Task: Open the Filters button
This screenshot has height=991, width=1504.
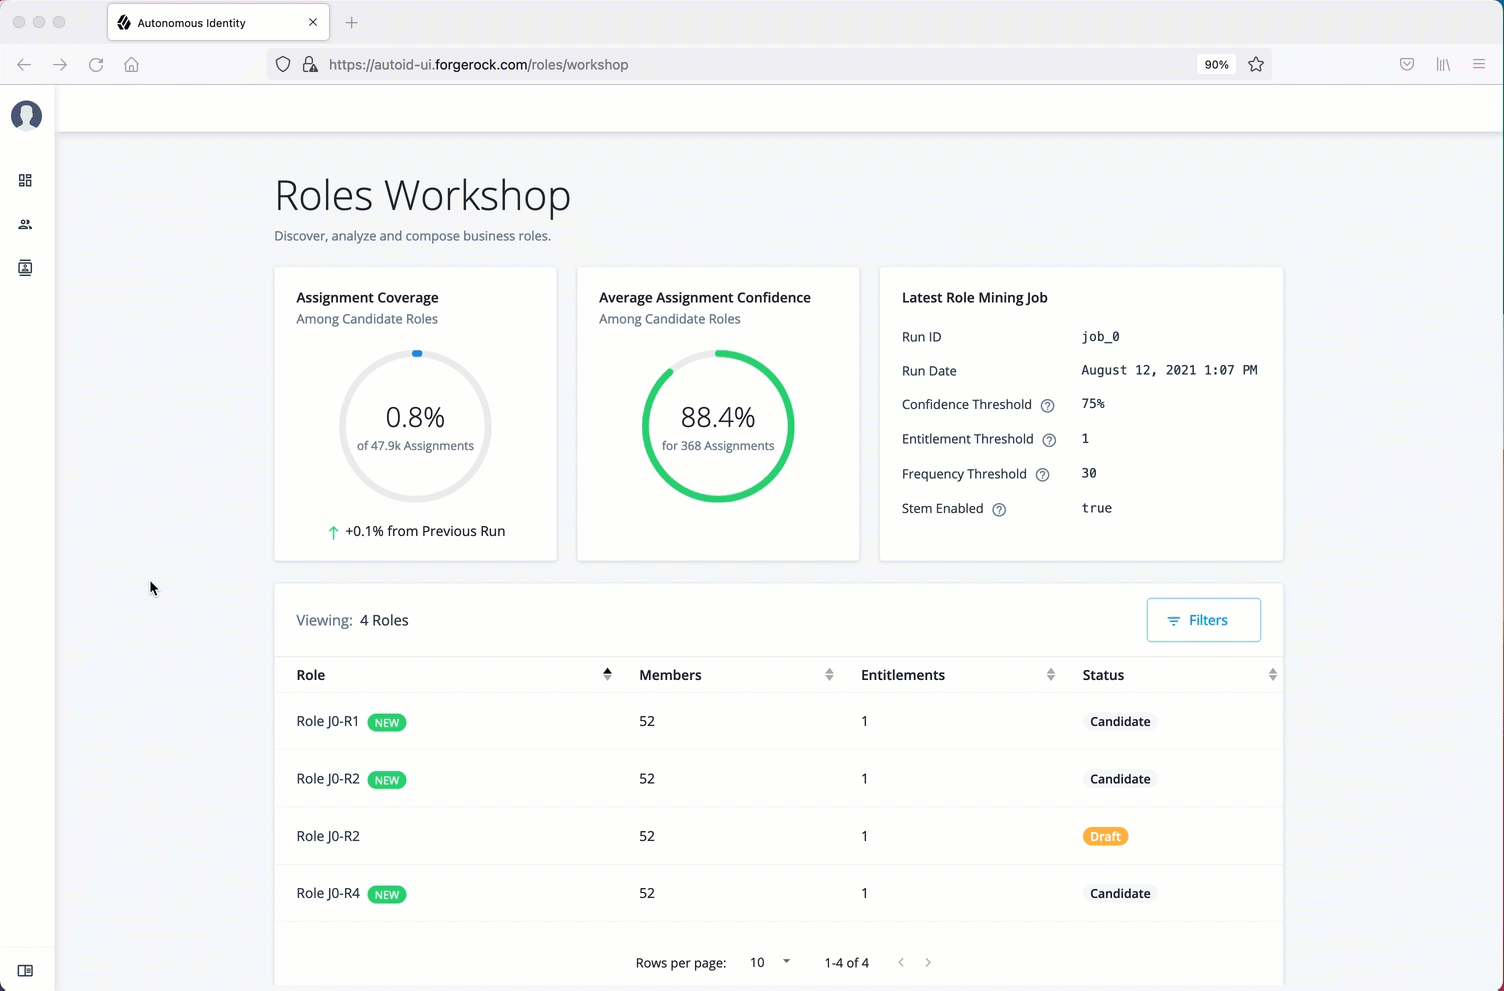Action: 1203,620
